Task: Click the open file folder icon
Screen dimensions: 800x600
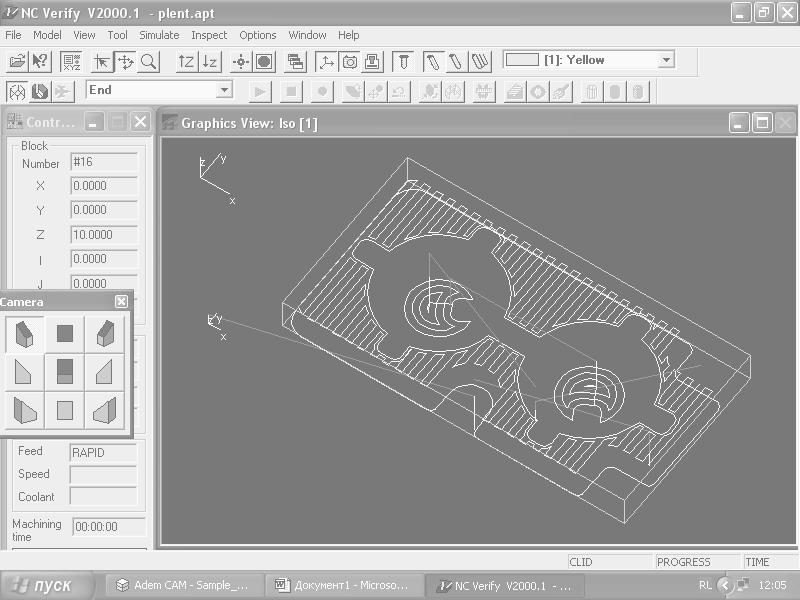Action: pos(17,62)
